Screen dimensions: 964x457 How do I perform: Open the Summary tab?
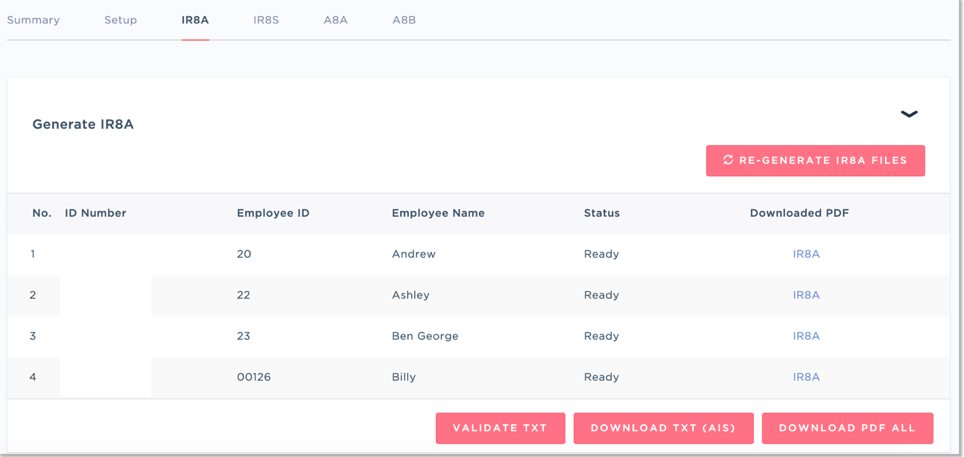33,20
